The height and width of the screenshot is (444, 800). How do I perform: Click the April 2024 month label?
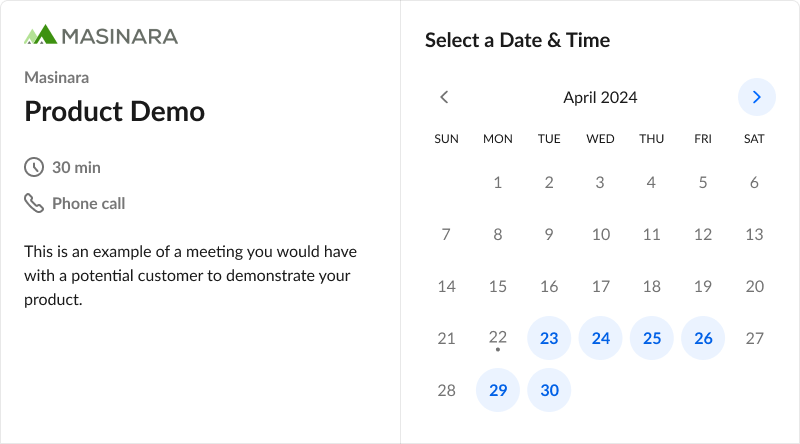coord(600,97)
